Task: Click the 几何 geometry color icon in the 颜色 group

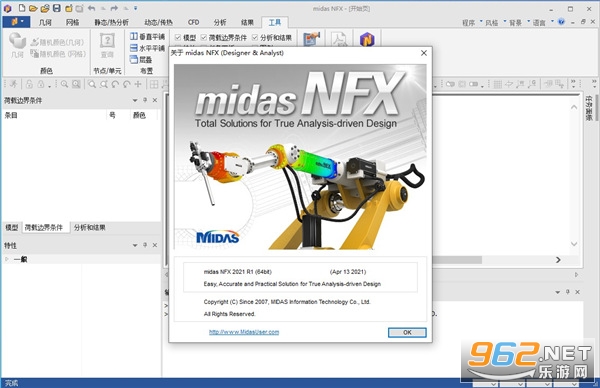Action: (17, 45)
